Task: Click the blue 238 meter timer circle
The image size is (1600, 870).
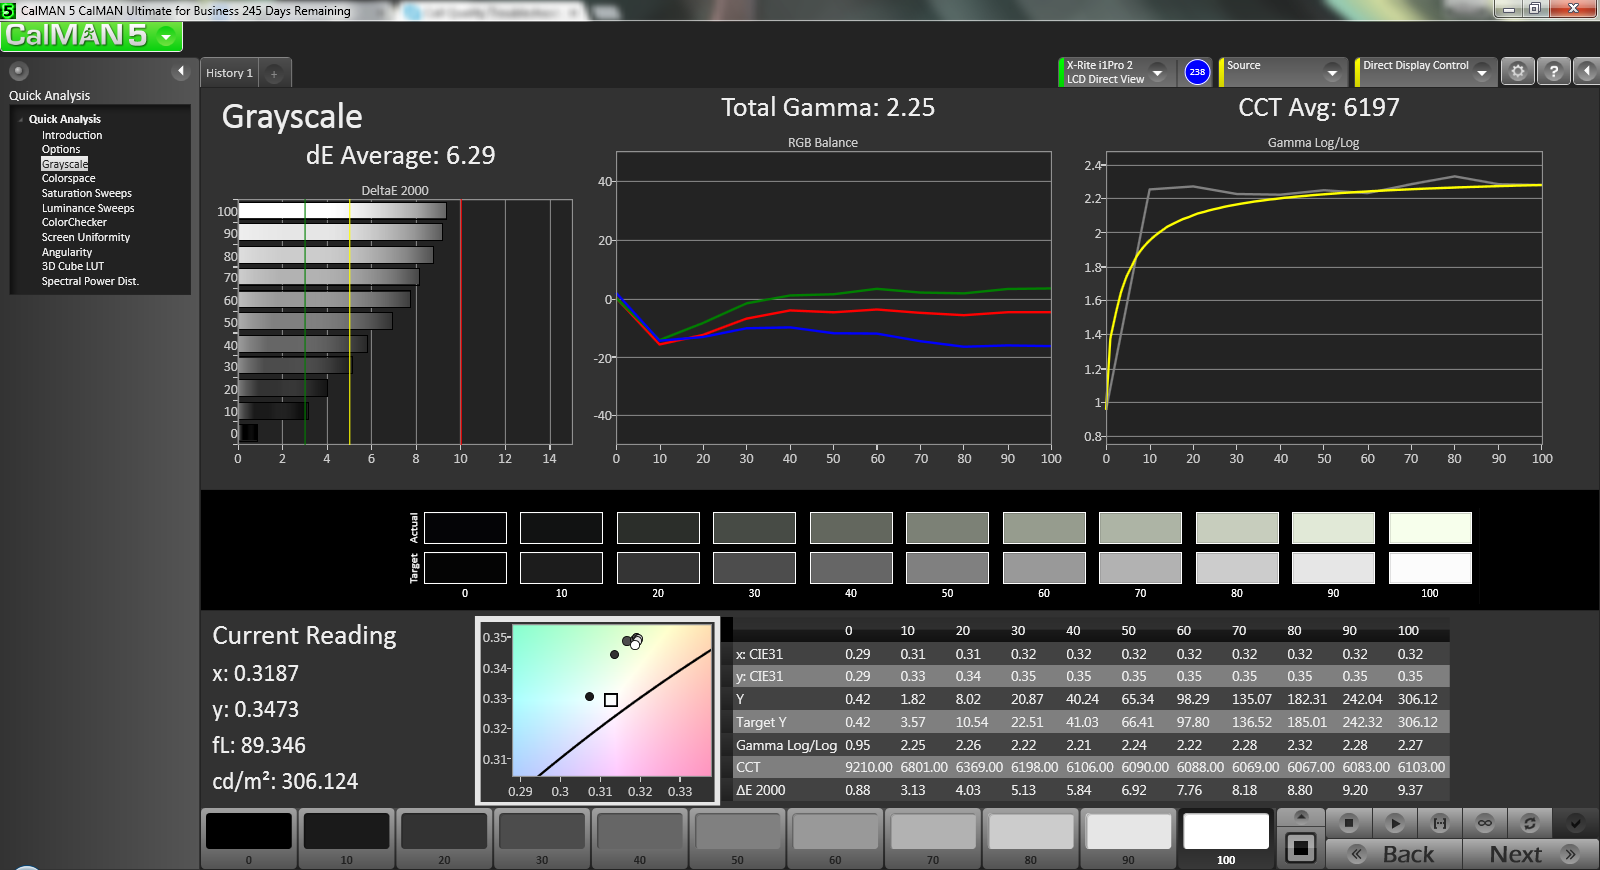Action: click(1197, 72)
